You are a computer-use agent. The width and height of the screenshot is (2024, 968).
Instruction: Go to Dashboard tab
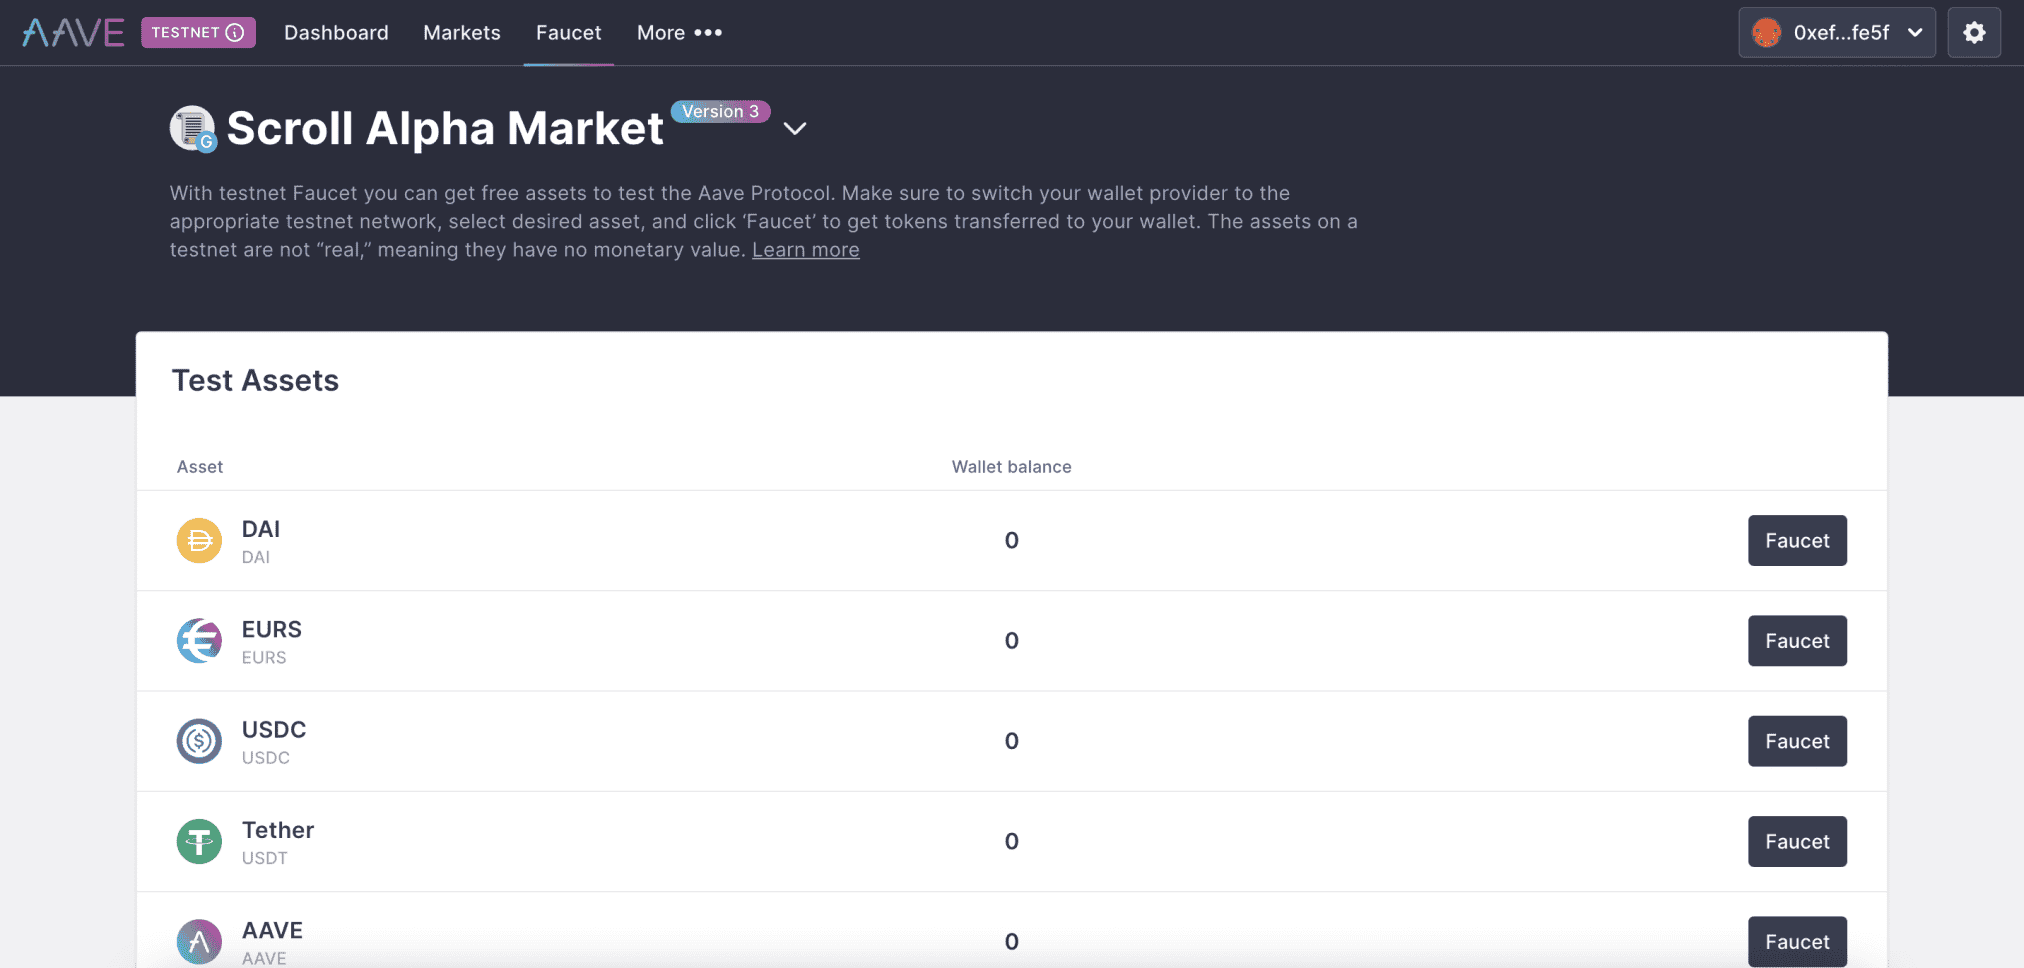tap(336, 33)
